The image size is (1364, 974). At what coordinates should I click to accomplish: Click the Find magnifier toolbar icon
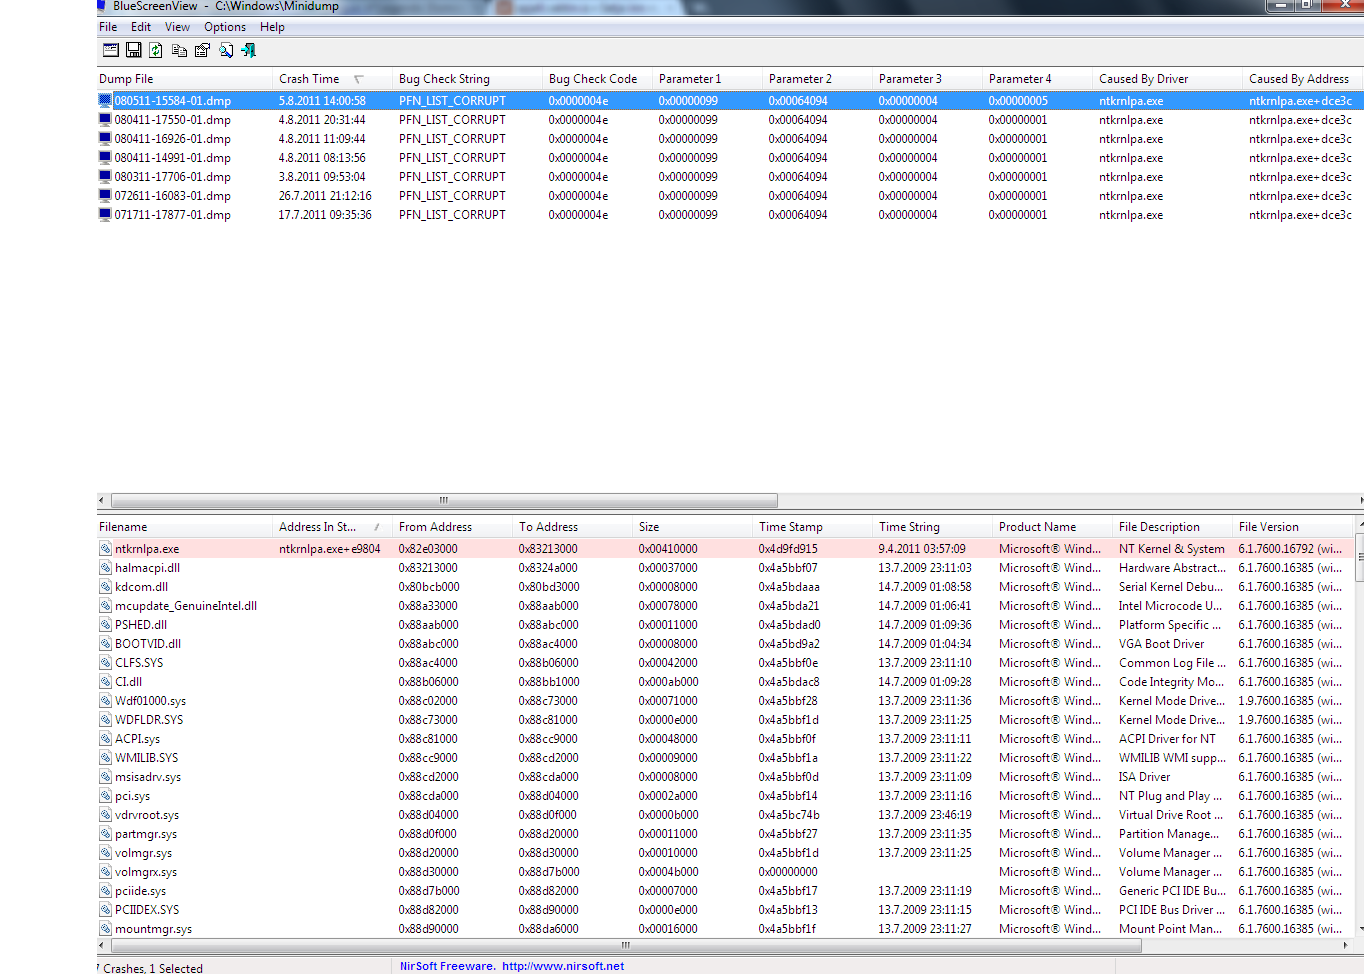(x=226, y=50)
